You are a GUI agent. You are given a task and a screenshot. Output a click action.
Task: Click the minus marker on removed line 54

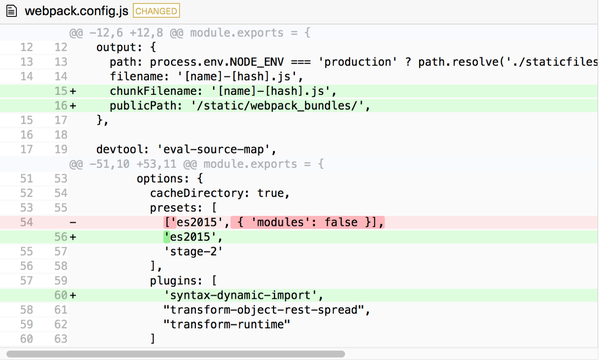(73, 223)
